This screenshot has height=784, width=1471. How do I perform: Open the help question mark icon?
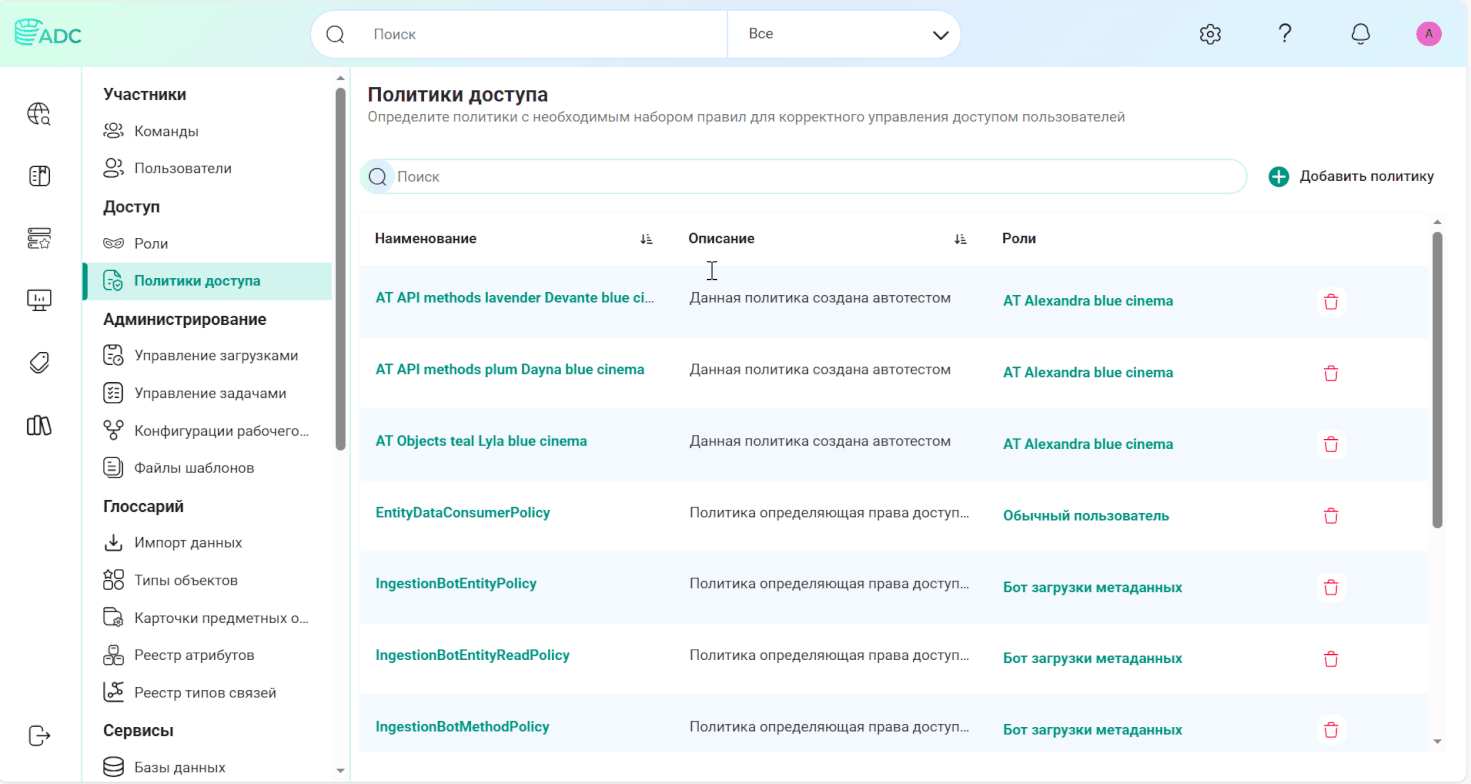1285,33
